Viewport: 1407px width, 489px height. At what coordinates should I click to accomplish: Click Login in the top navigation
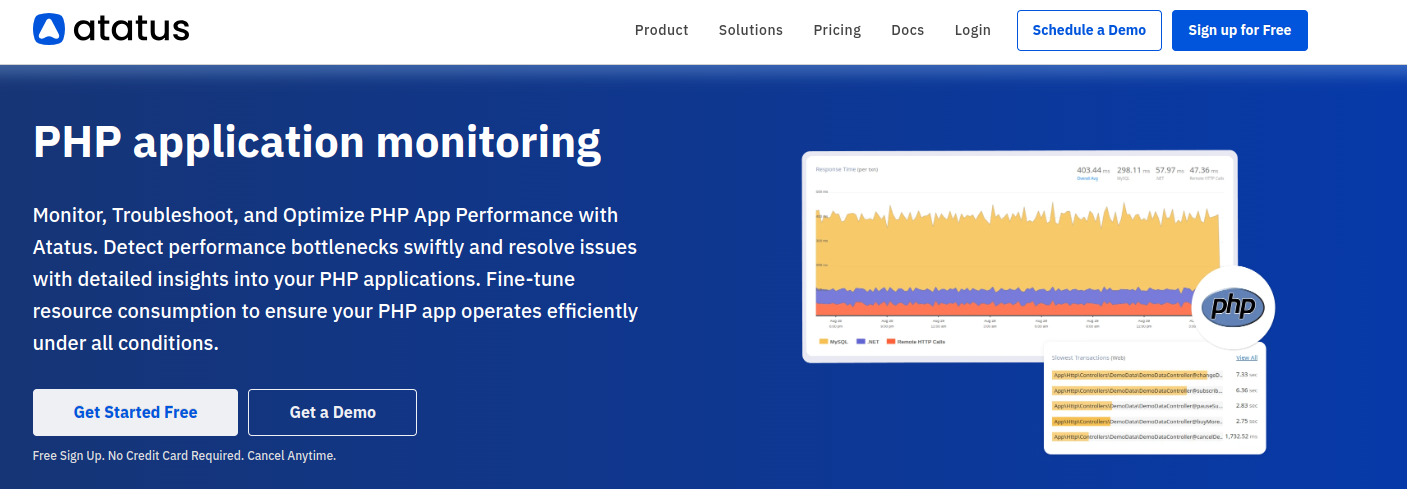(972, 30)
